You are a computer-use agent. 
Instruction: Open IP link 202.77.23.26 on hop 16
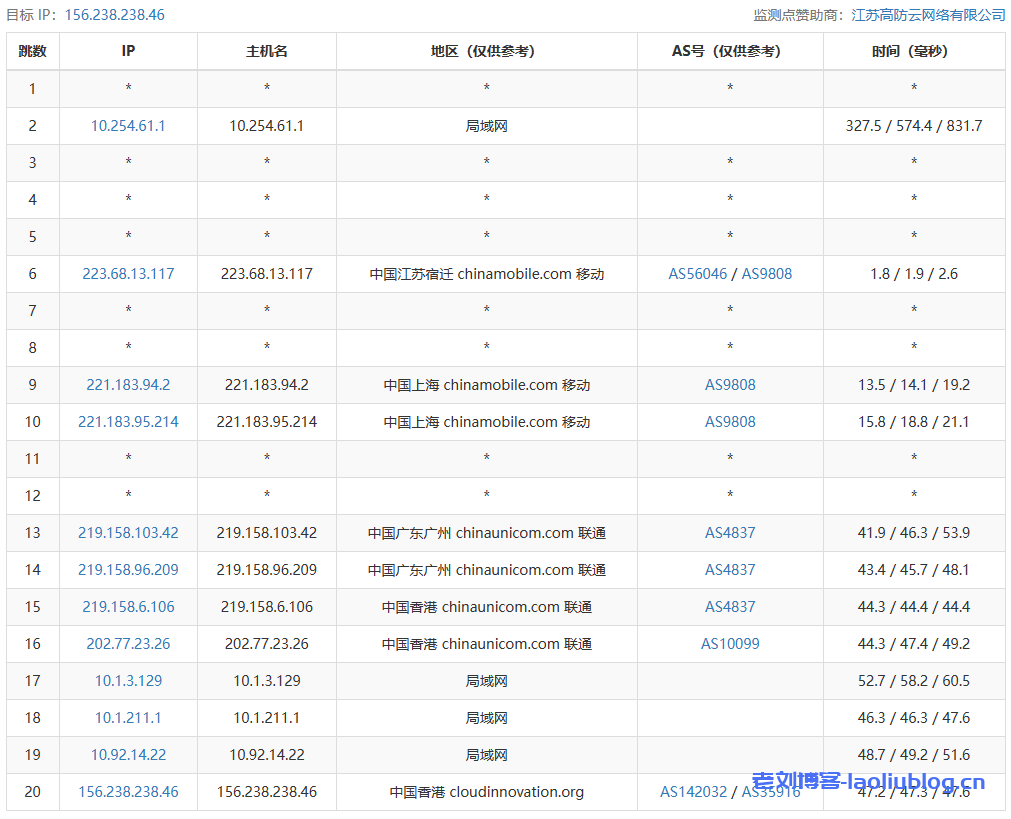tap(127, 643)
